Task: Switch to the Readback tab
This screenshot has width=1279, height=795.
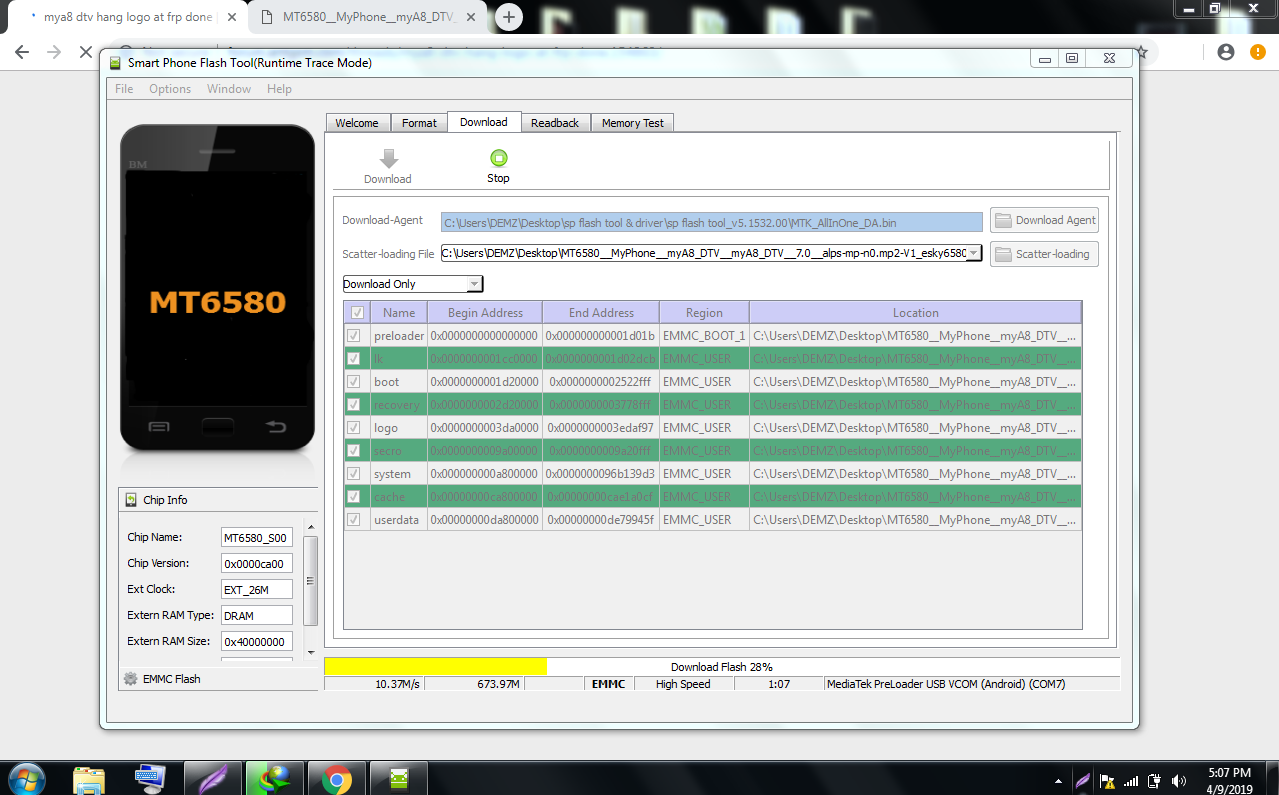Action: point(555,123)
